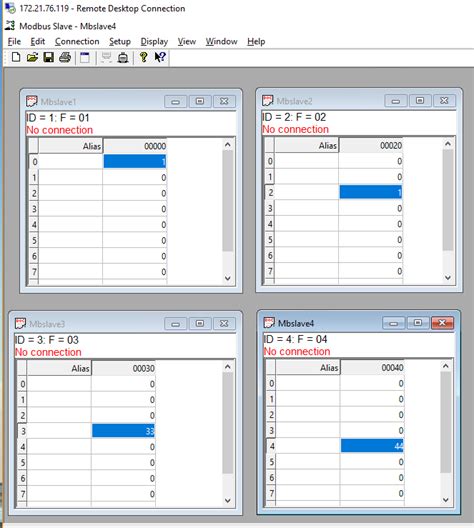This screenshot has width=474, height=528.
Task: Select row header 6 in Mbslave4
Action: [x=271, y=477]
